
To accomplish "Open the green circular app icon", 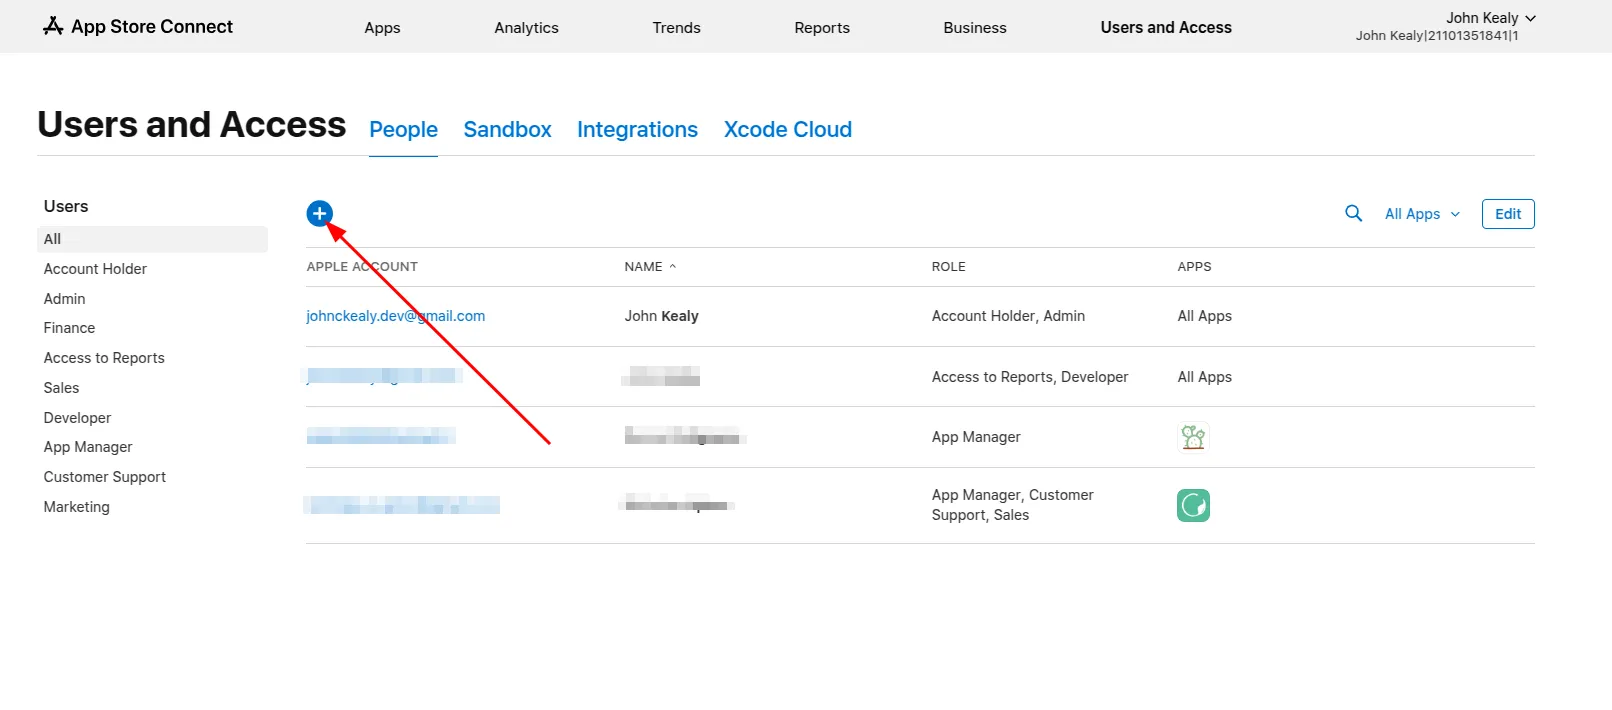I will [x=1193, y=505].
